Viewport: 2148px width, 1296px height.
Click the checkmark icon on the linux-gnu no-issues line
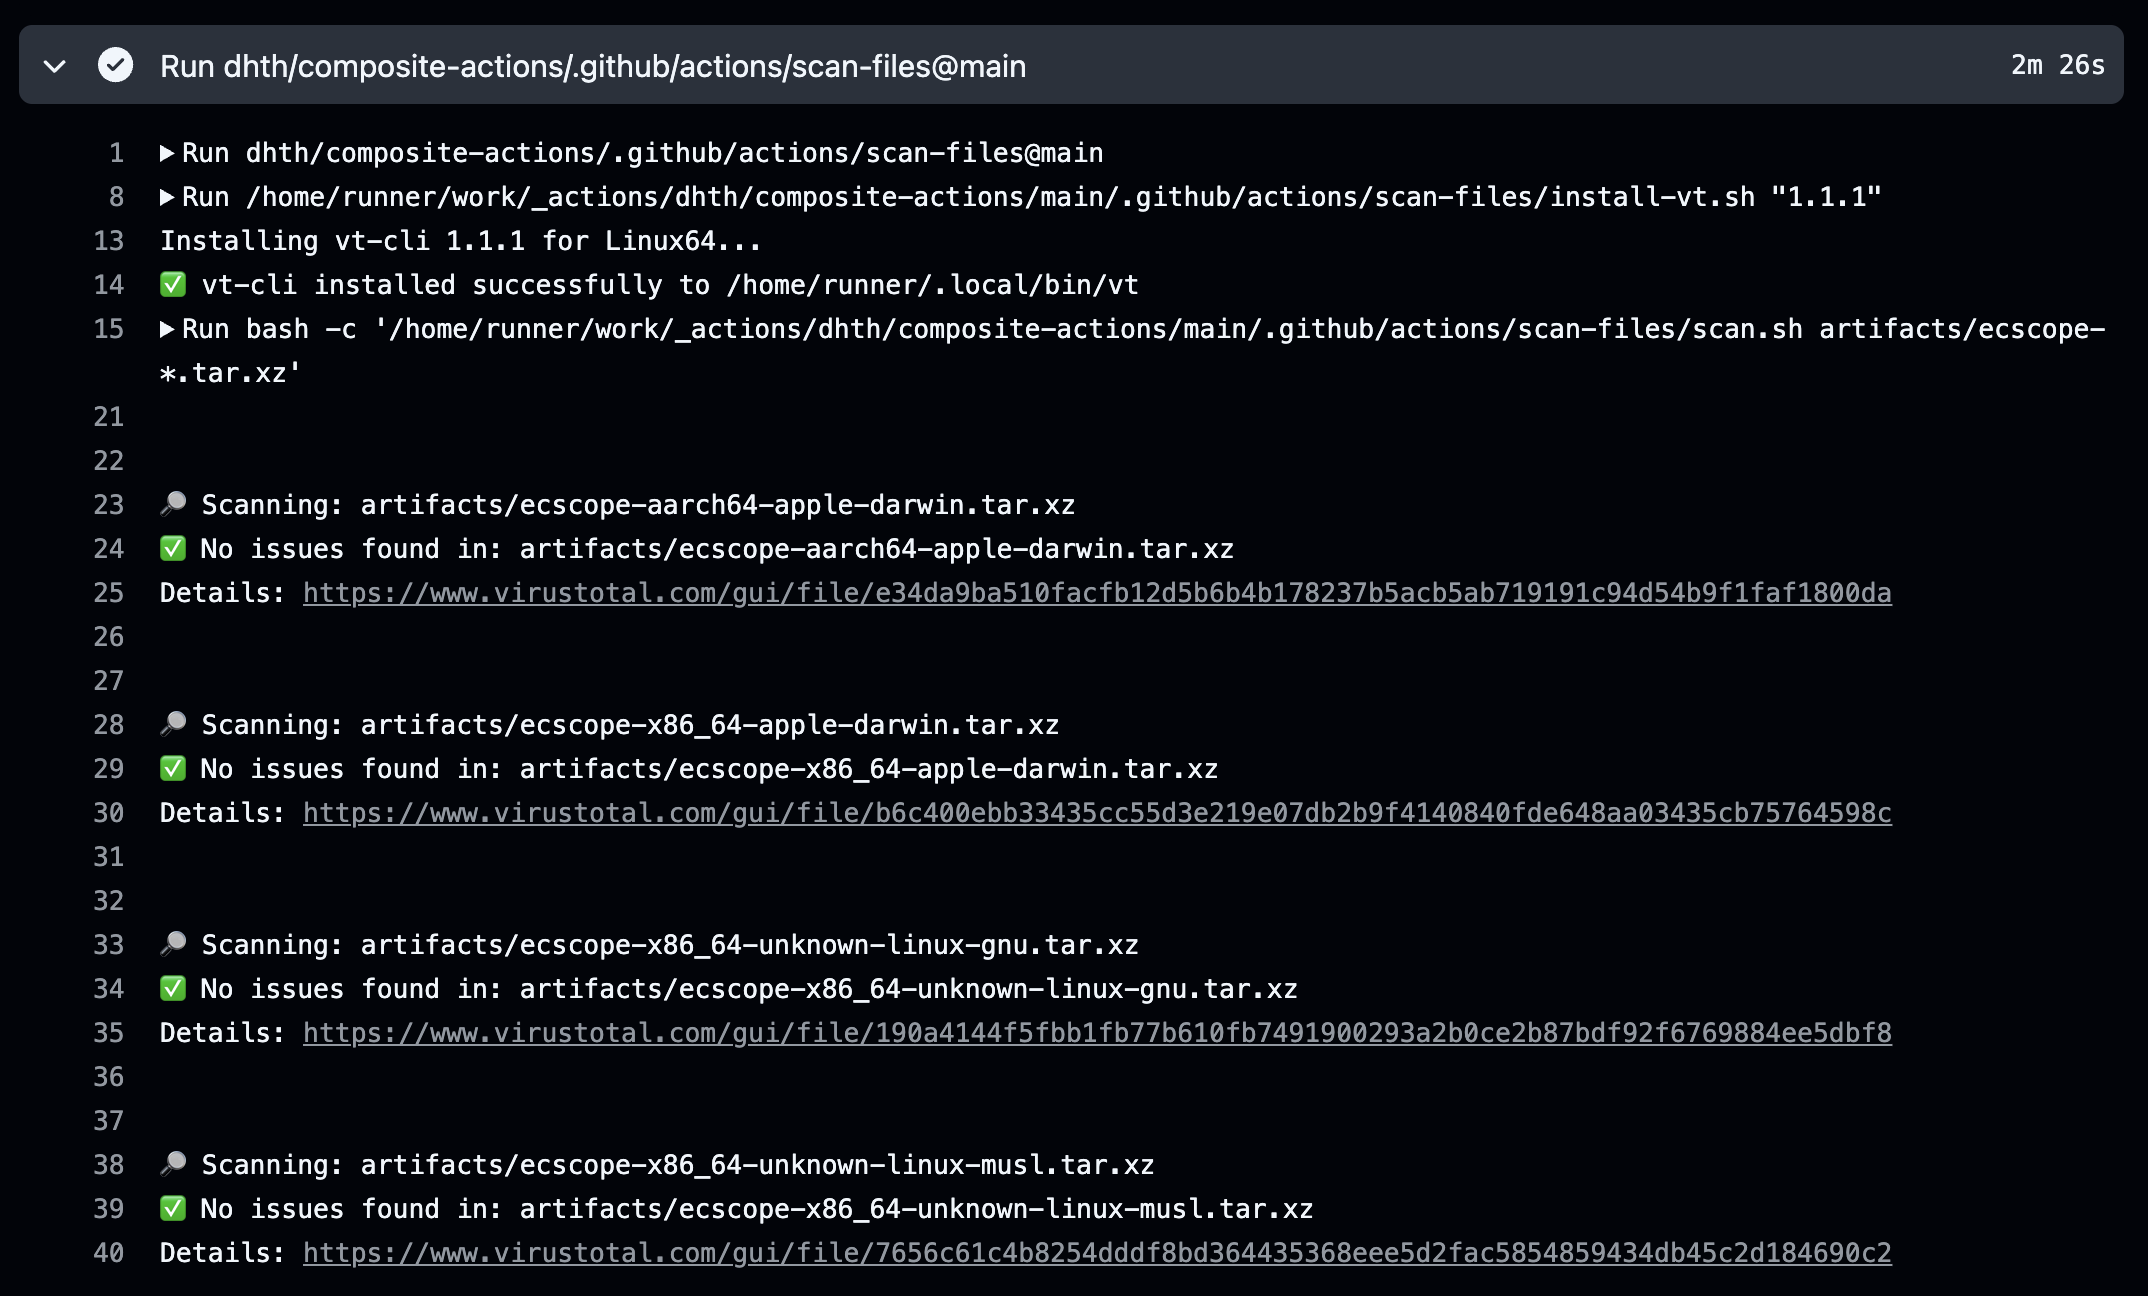(174, 987)
